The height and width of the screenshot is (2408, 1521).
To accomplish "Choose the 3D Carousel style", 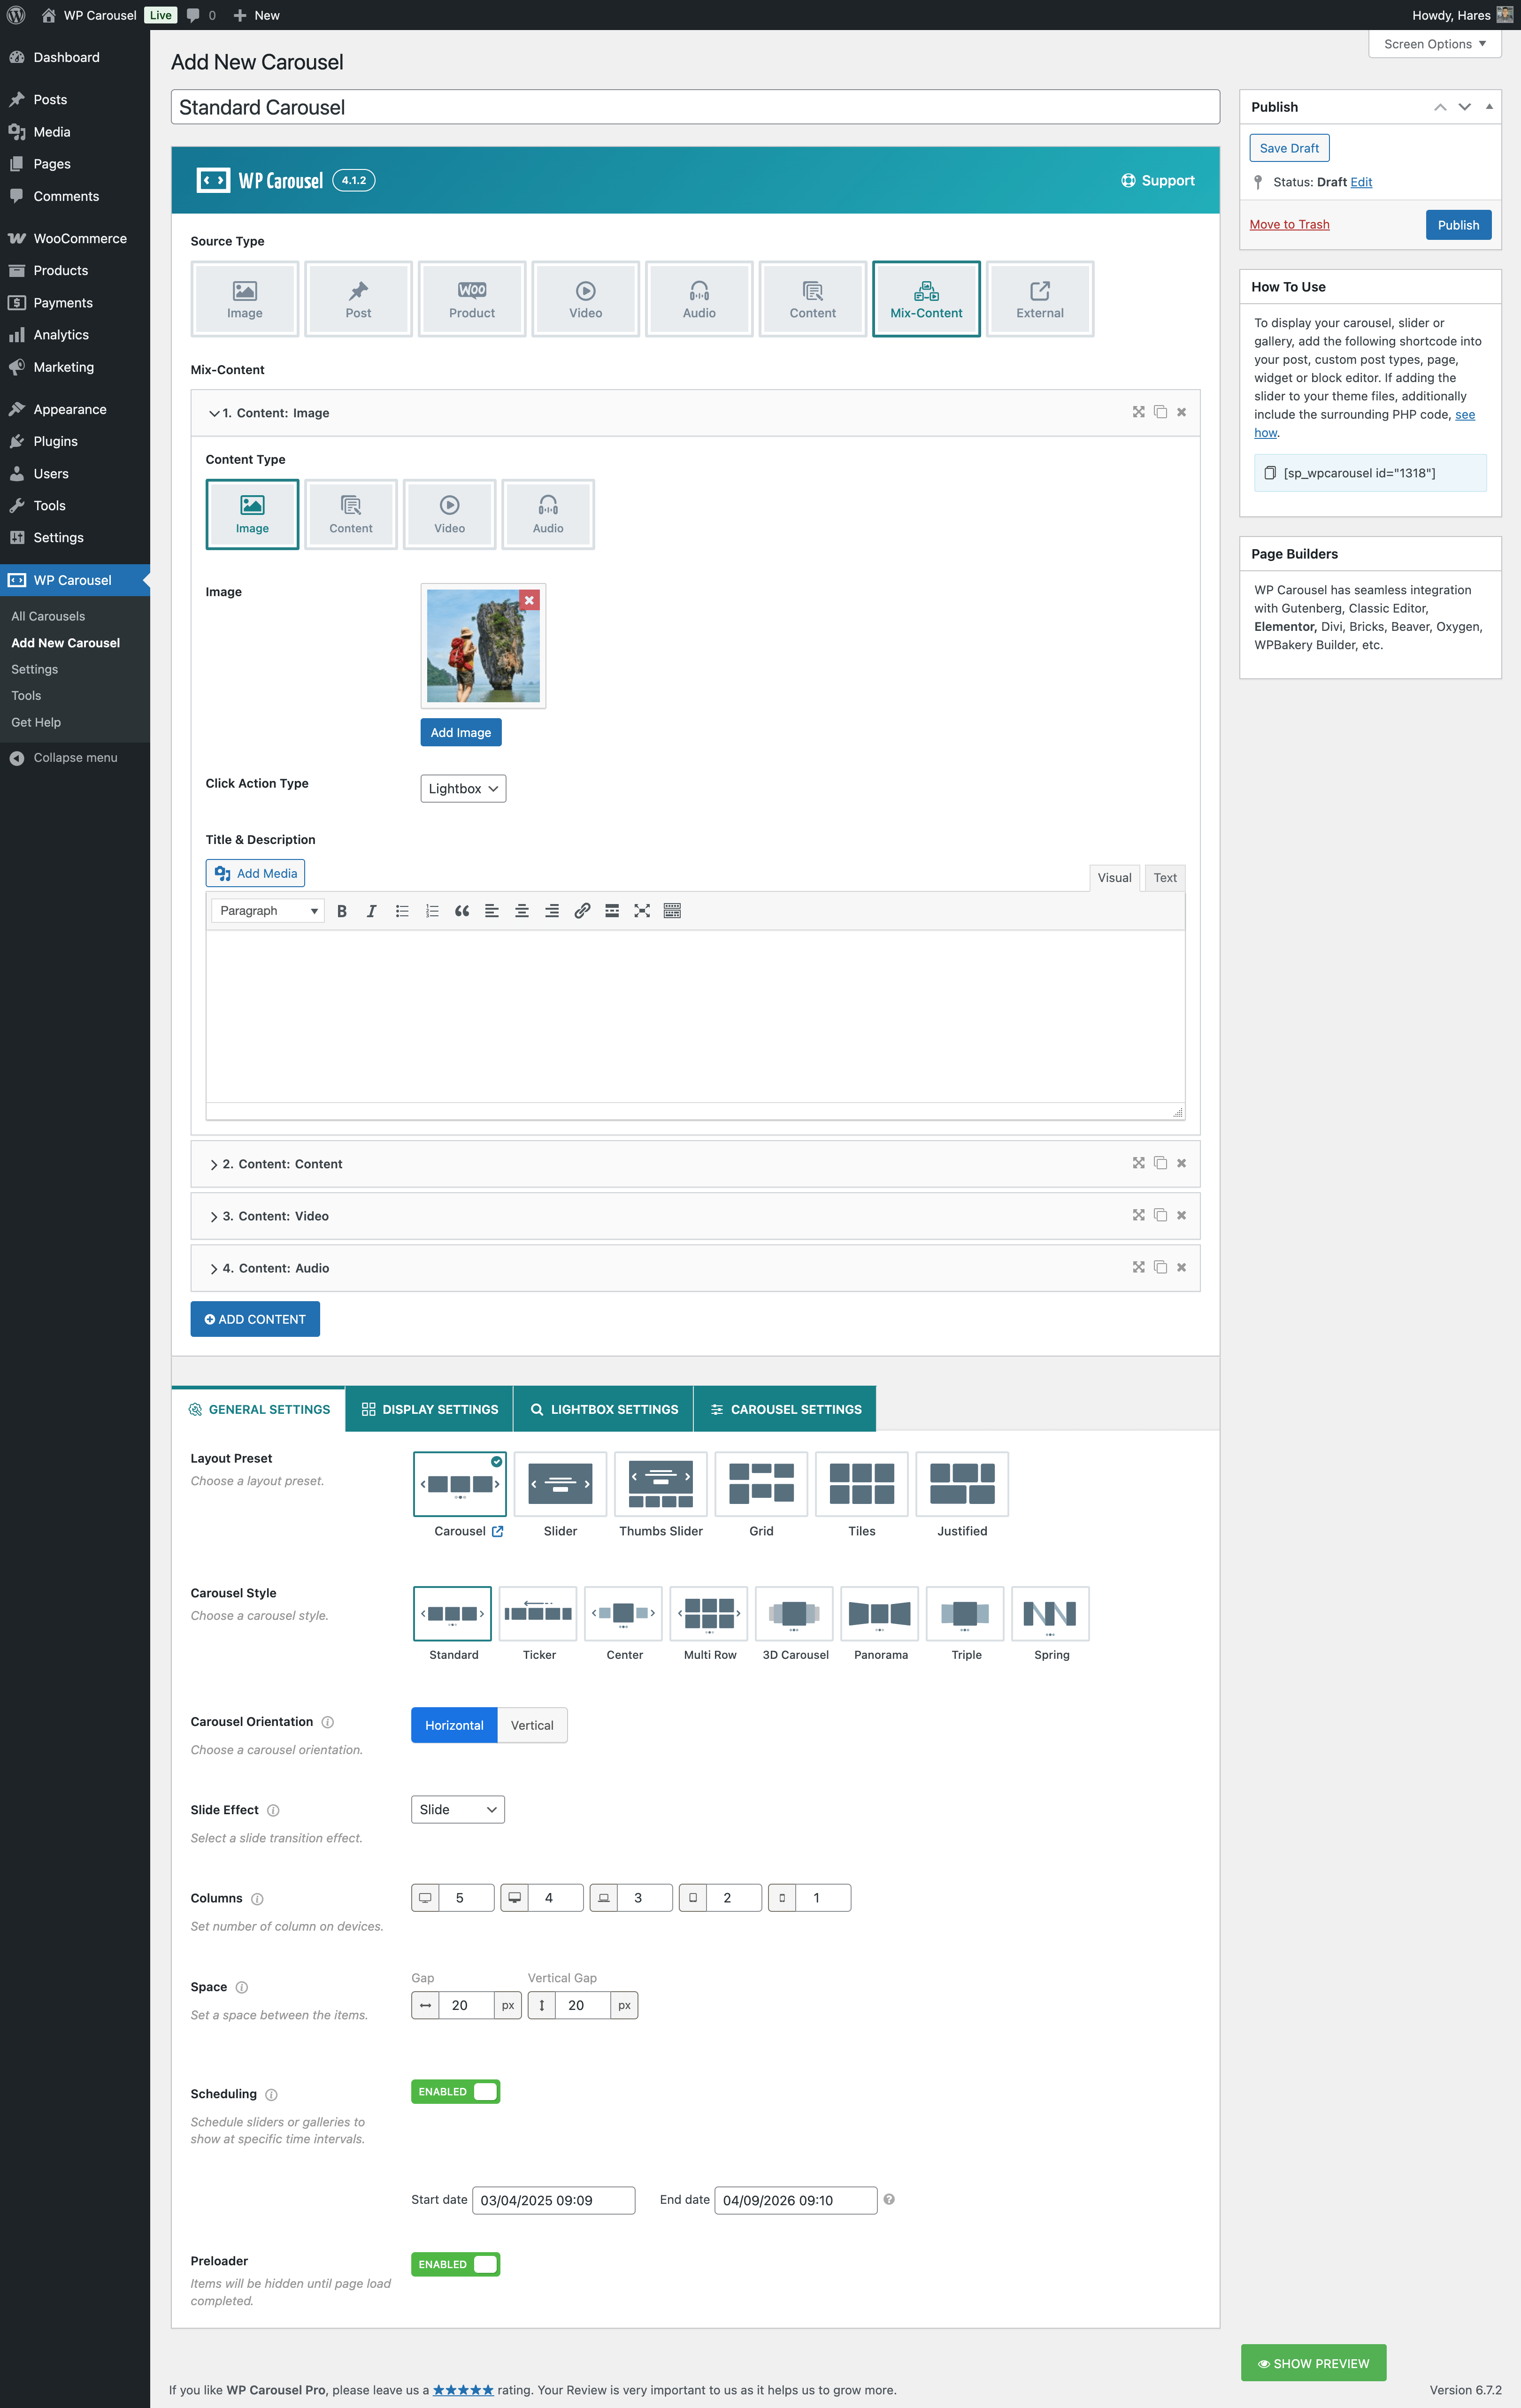I will click(x=794, y=1613).
